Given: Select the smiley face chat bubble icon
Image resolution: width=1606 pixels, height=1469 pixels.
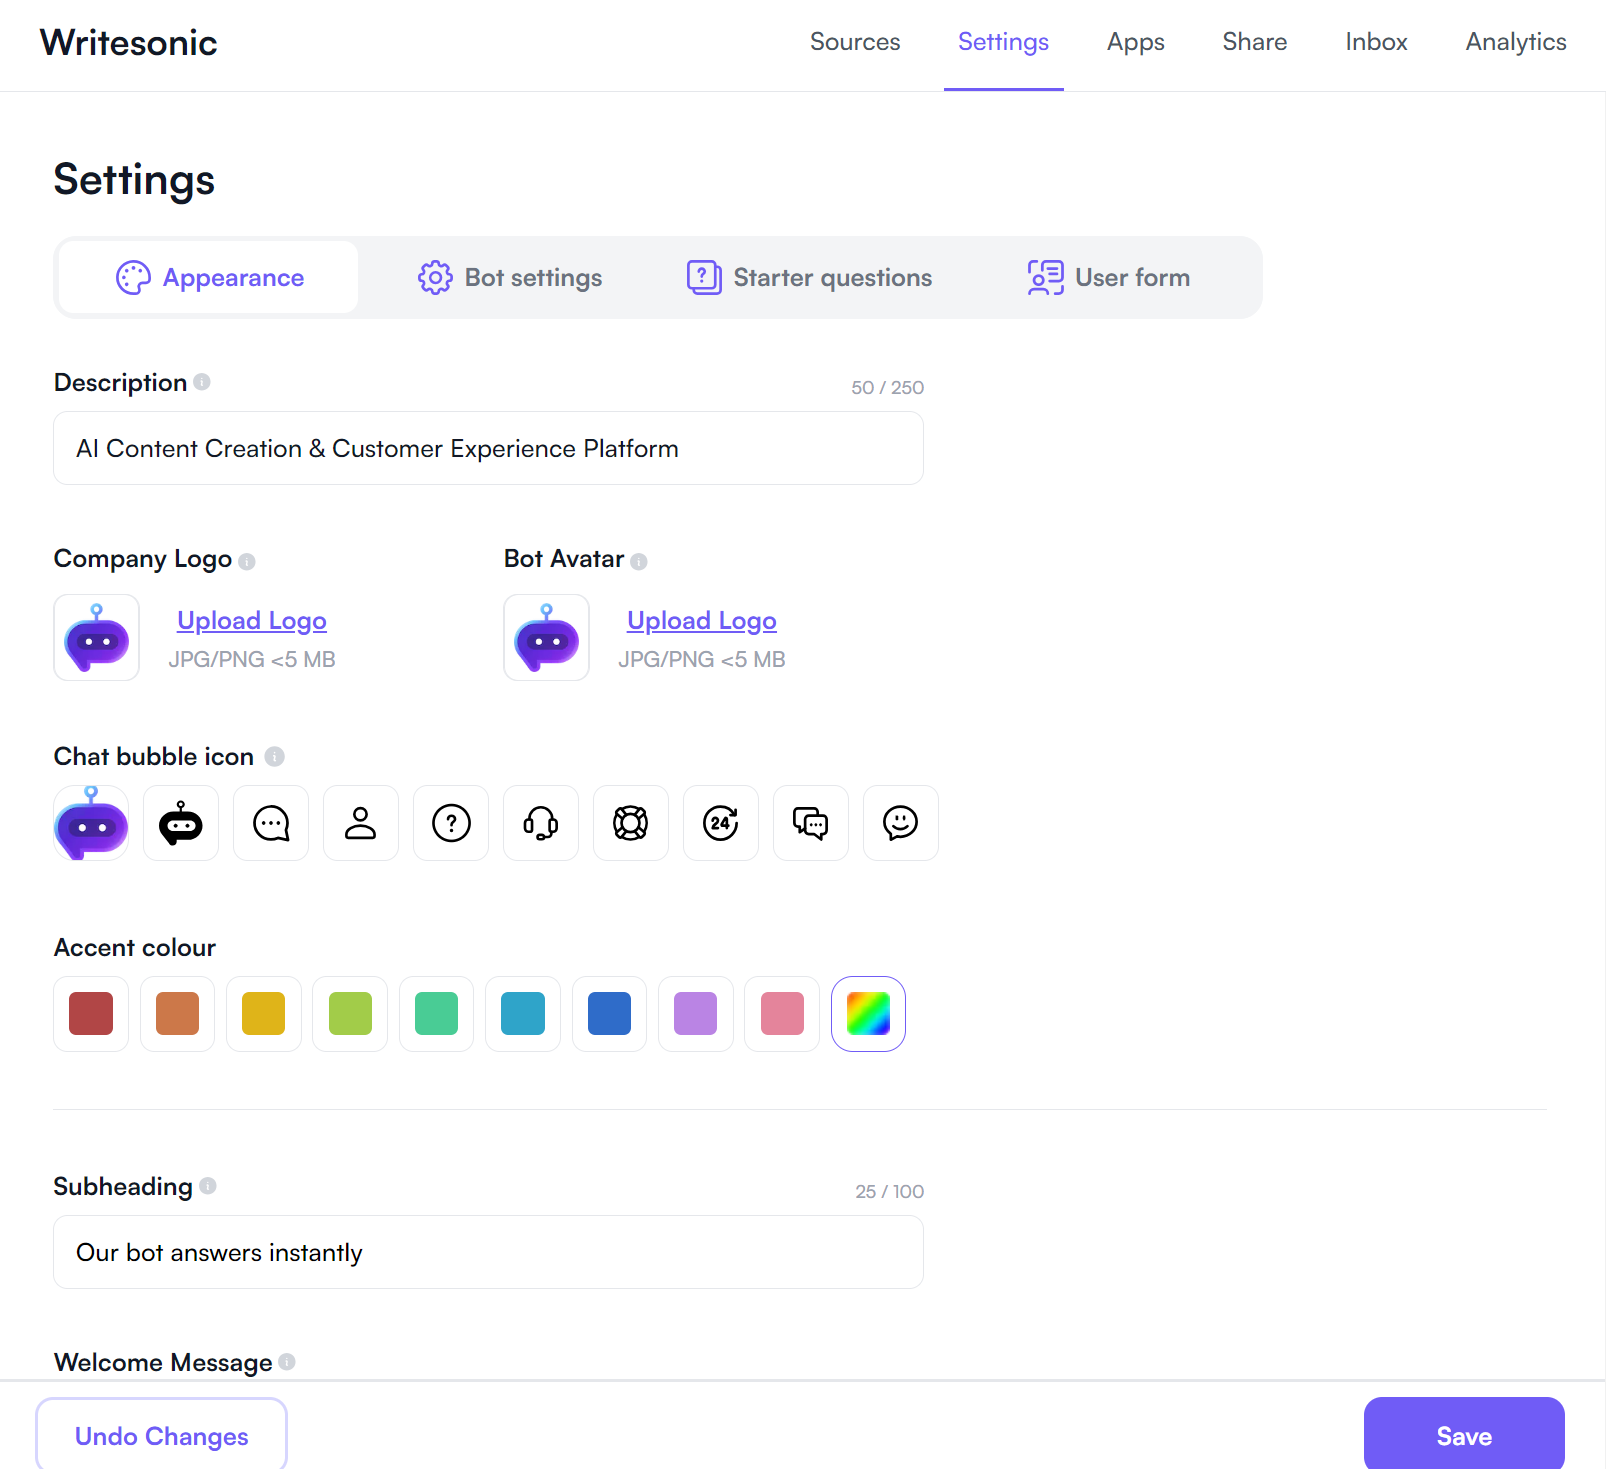Looking at the screenshot, I should tap(901, 823).
